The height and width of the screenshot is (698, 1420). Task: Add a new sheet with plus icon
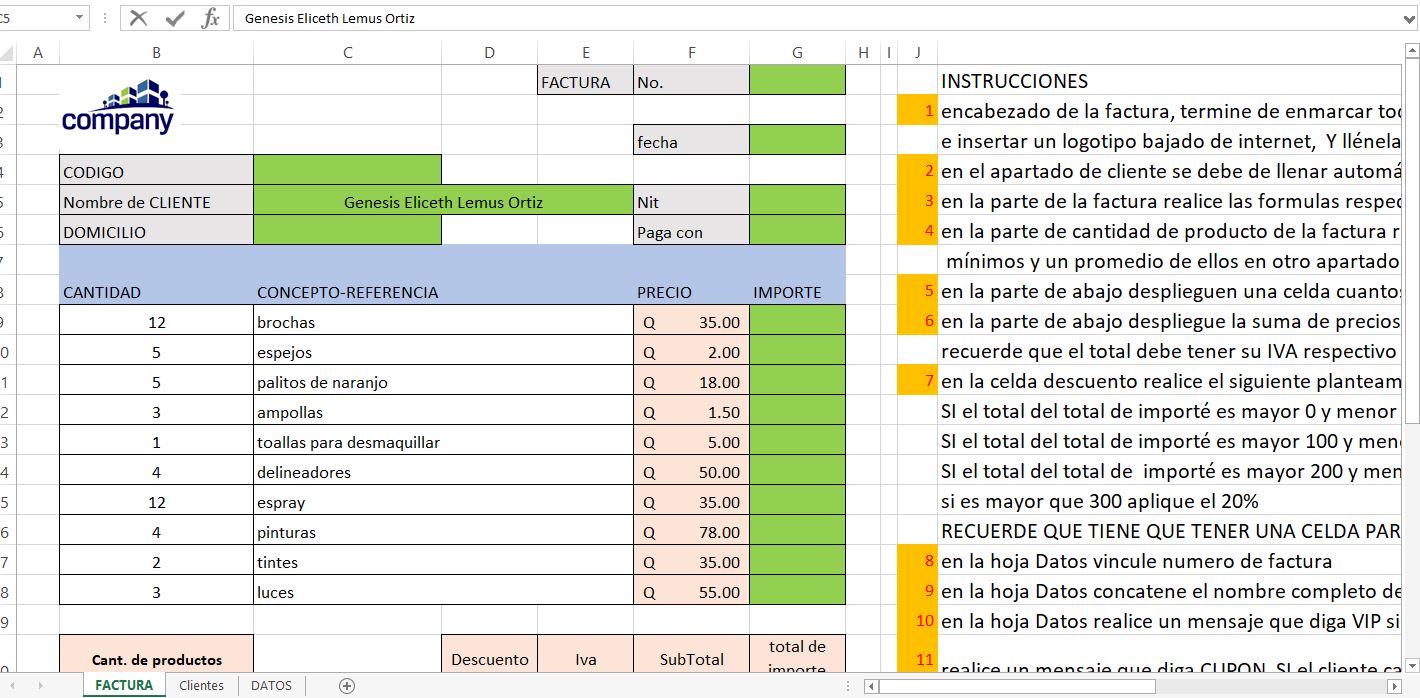point(347,686)
